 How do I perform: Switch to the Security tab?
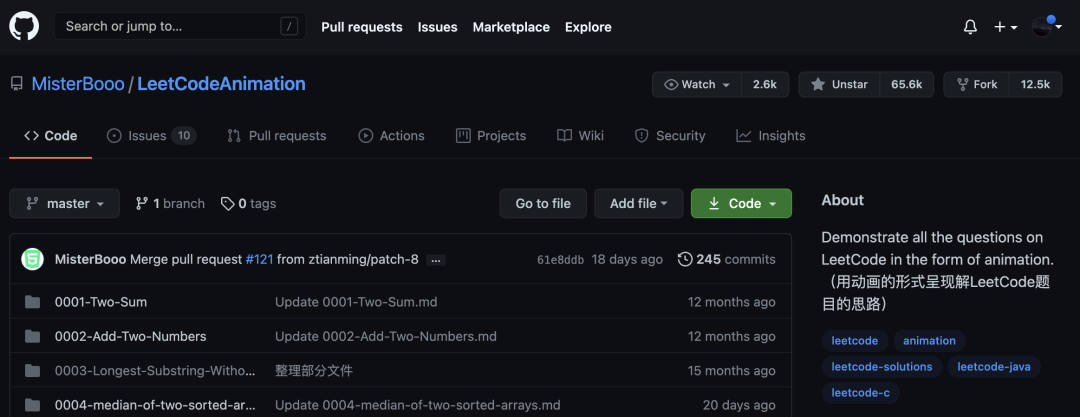click(670, 136)
